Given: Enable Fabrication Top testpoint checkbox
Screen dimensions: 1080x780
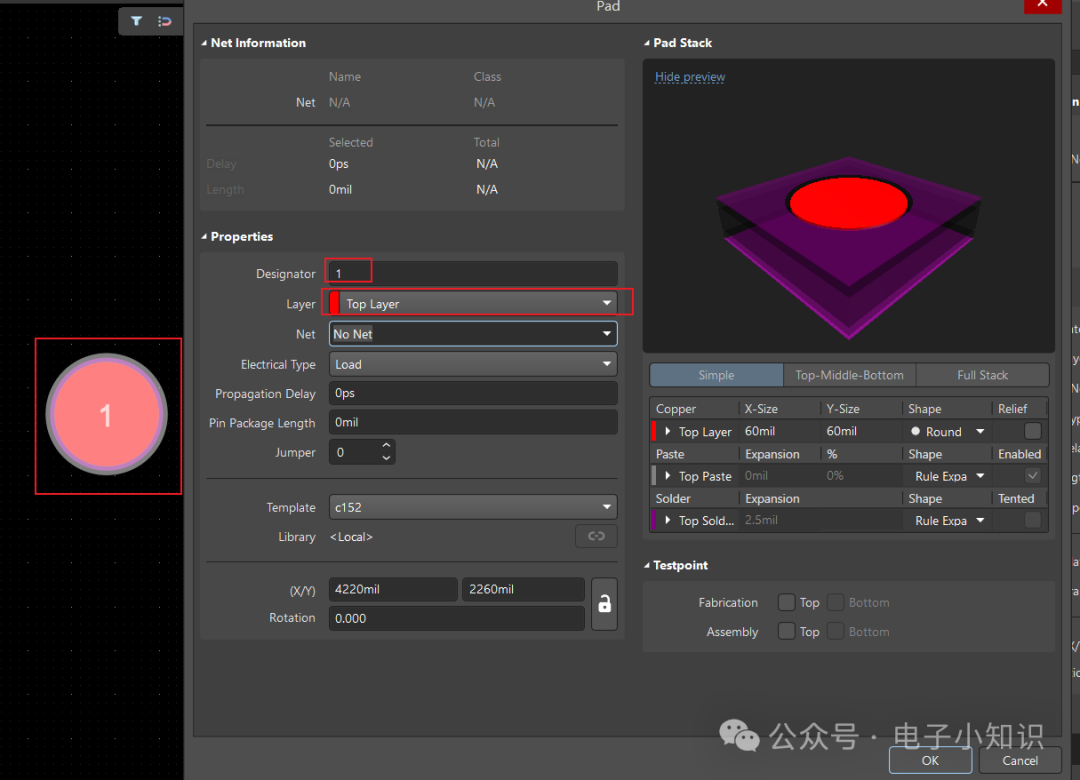Looking at the screenshot, I should pyautogui.click(x=787, y=602).
